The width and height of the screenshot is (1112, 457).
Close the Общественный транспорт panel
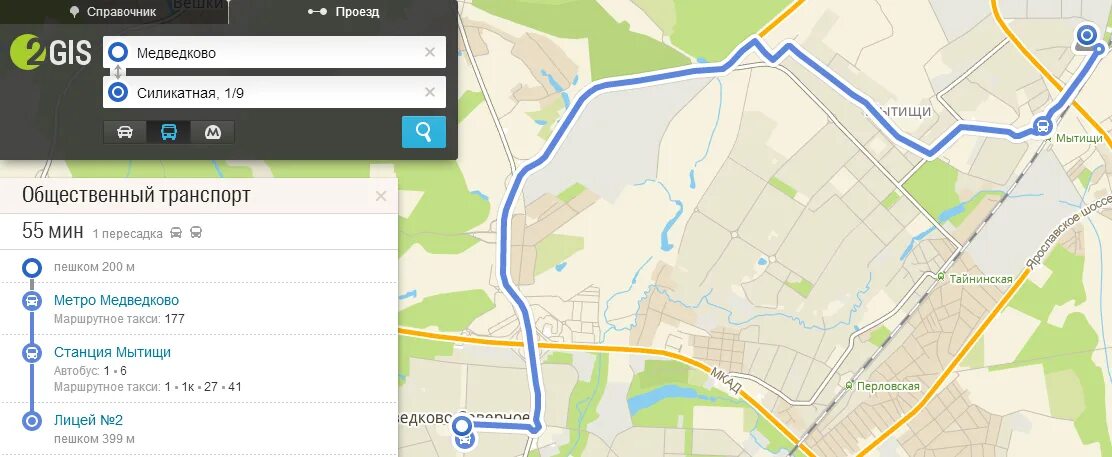[381, 197]
